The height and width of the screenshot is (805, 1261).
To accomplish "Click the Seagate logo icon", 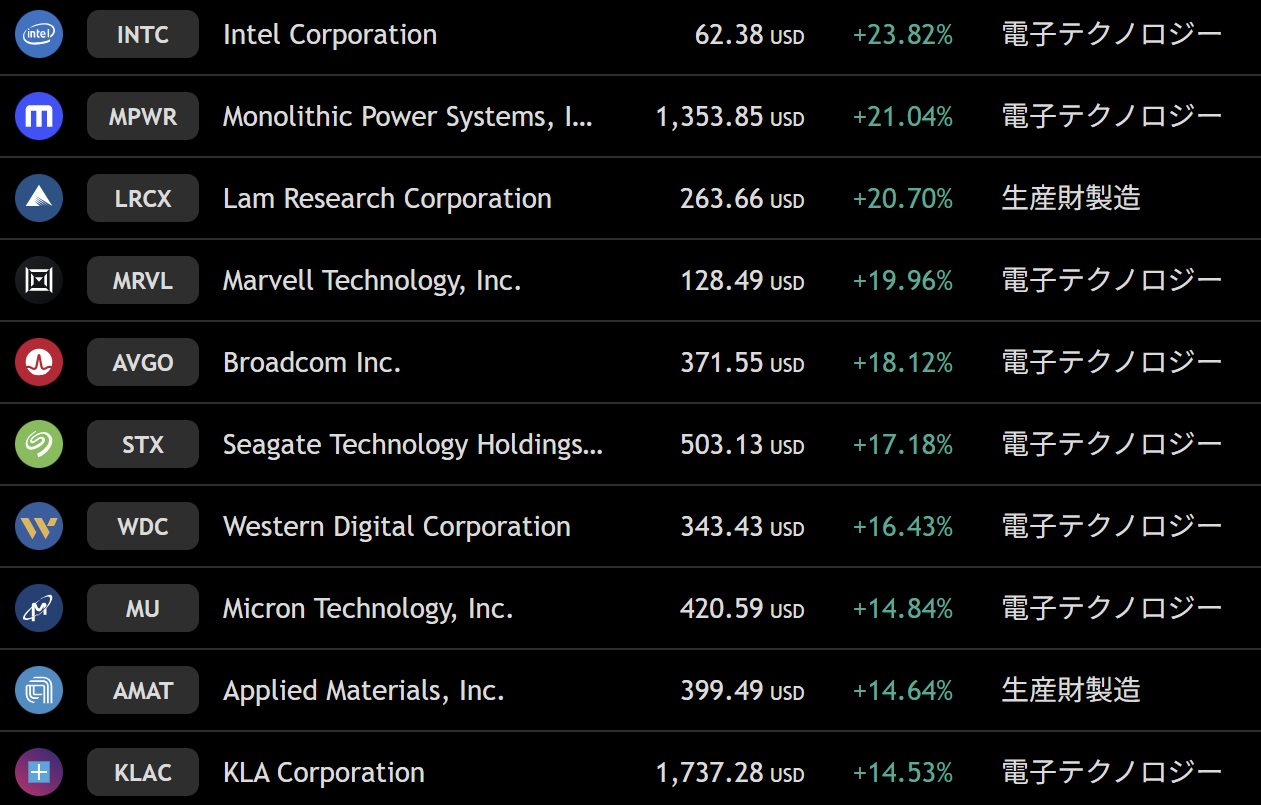I will (39, 445).
